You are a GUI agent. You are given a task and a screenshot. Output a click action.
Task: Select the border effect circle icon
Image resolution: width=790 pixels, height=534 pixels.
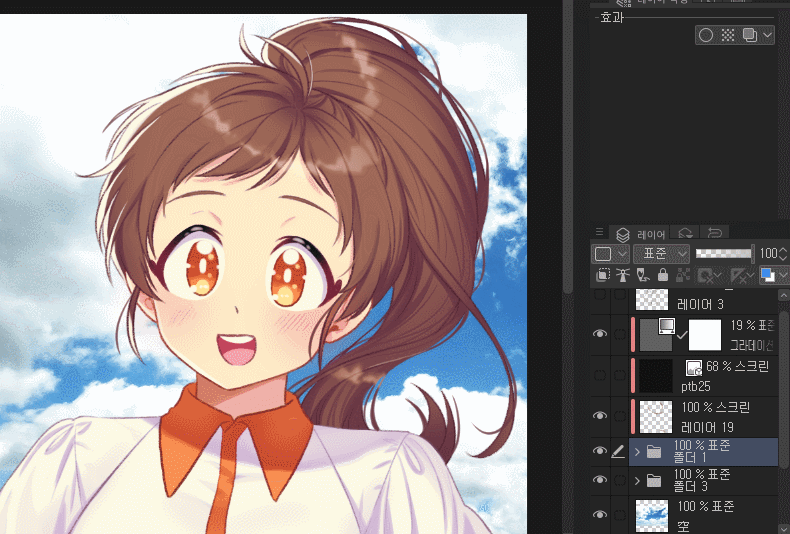[x=706, y=35]
